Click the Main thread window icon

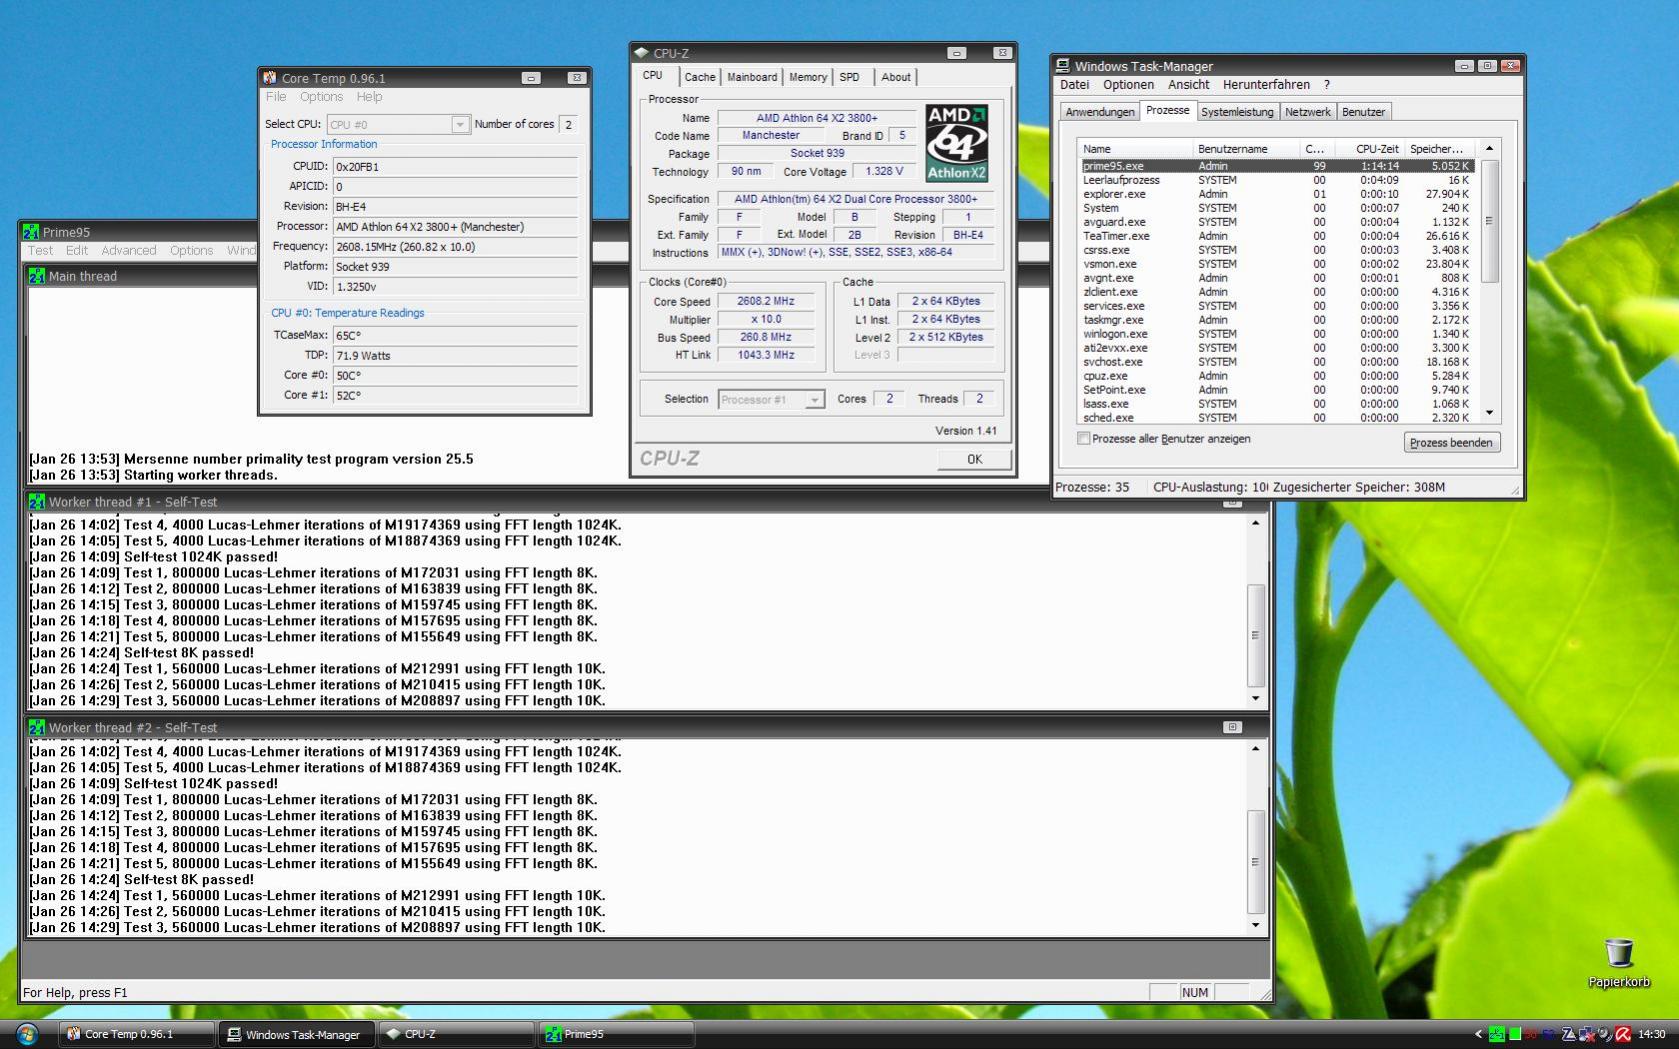point(38,276)
